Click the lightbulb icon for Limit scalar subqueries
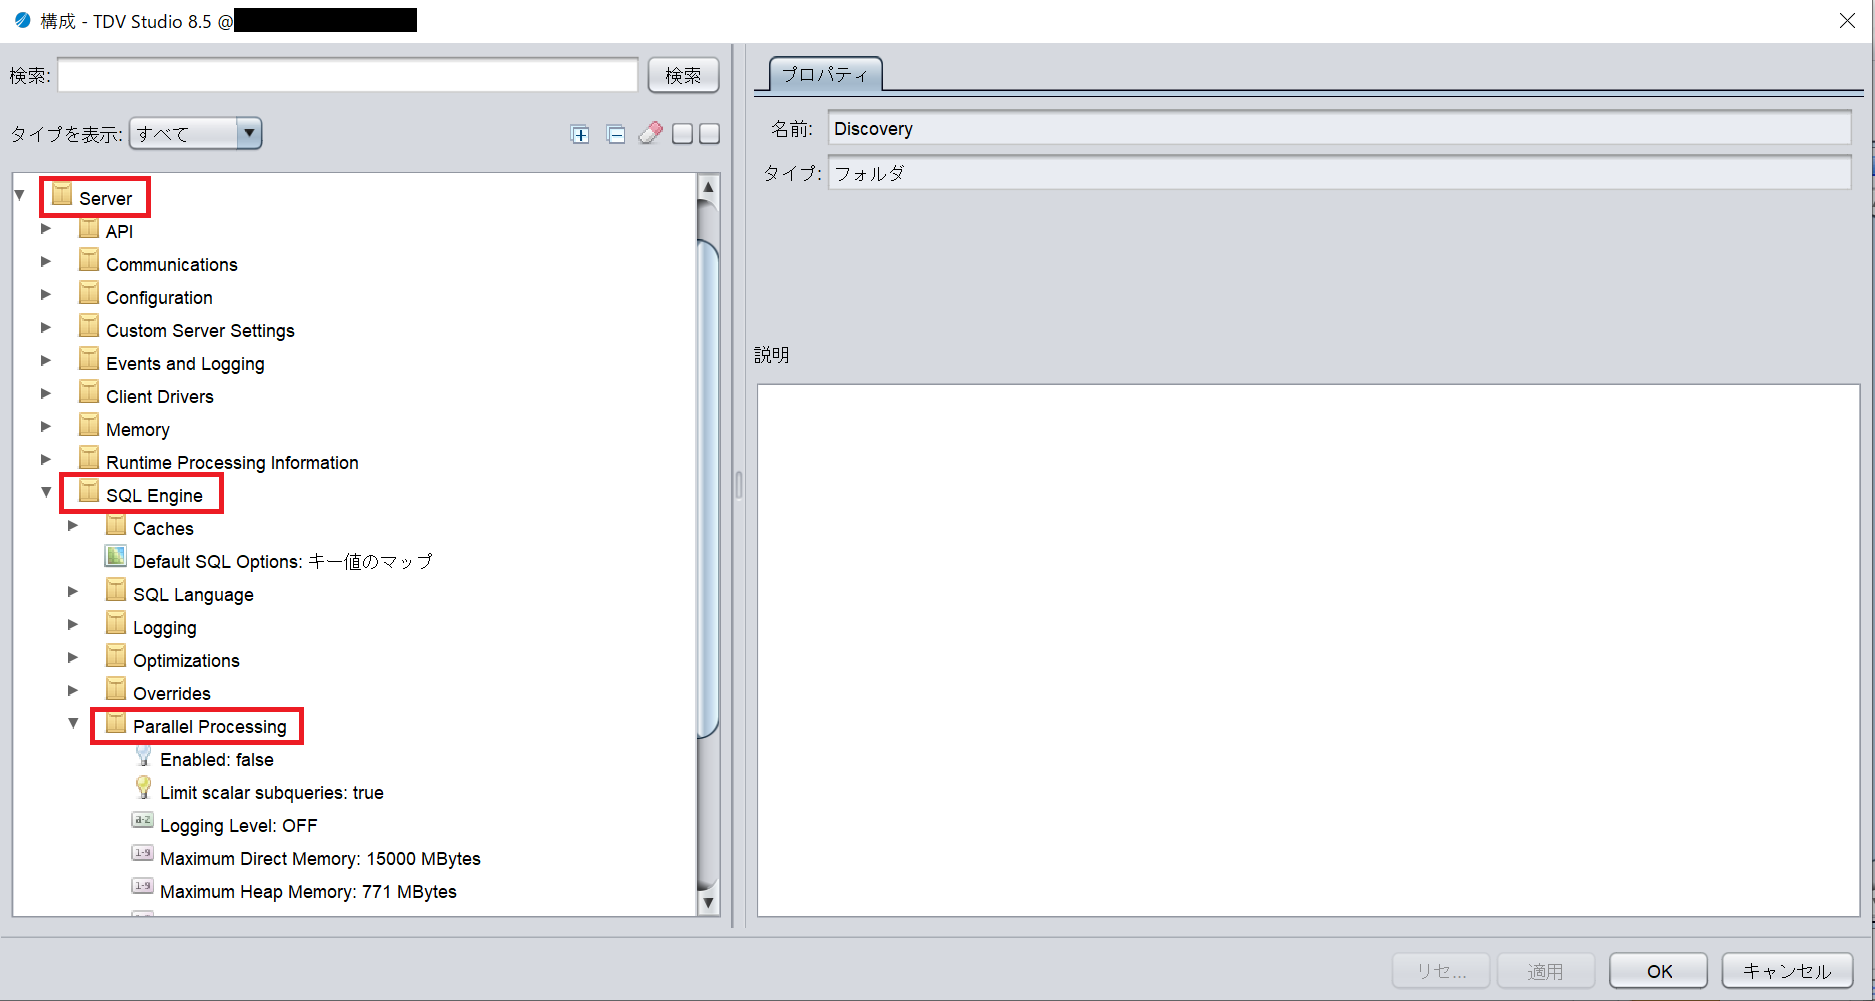 pyautogui.click(x=143, y=788)
